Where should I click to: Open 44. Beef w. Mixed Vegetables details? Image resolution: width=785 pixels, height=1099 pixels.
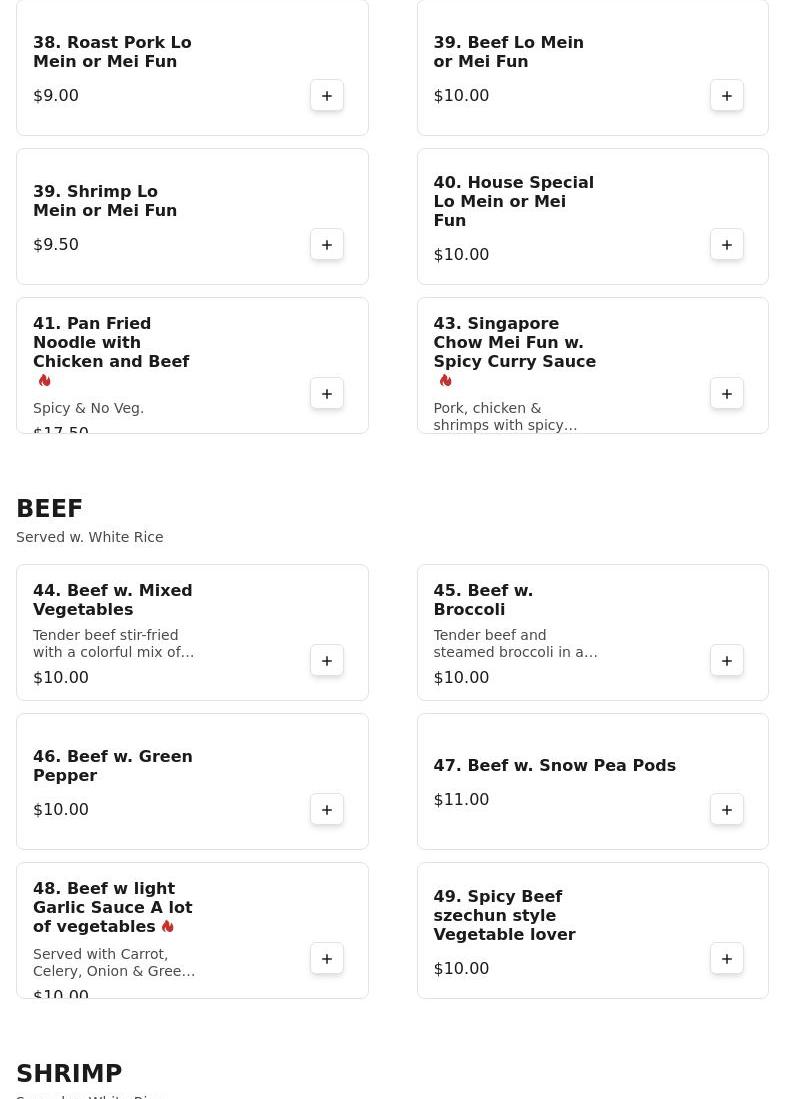112,600
